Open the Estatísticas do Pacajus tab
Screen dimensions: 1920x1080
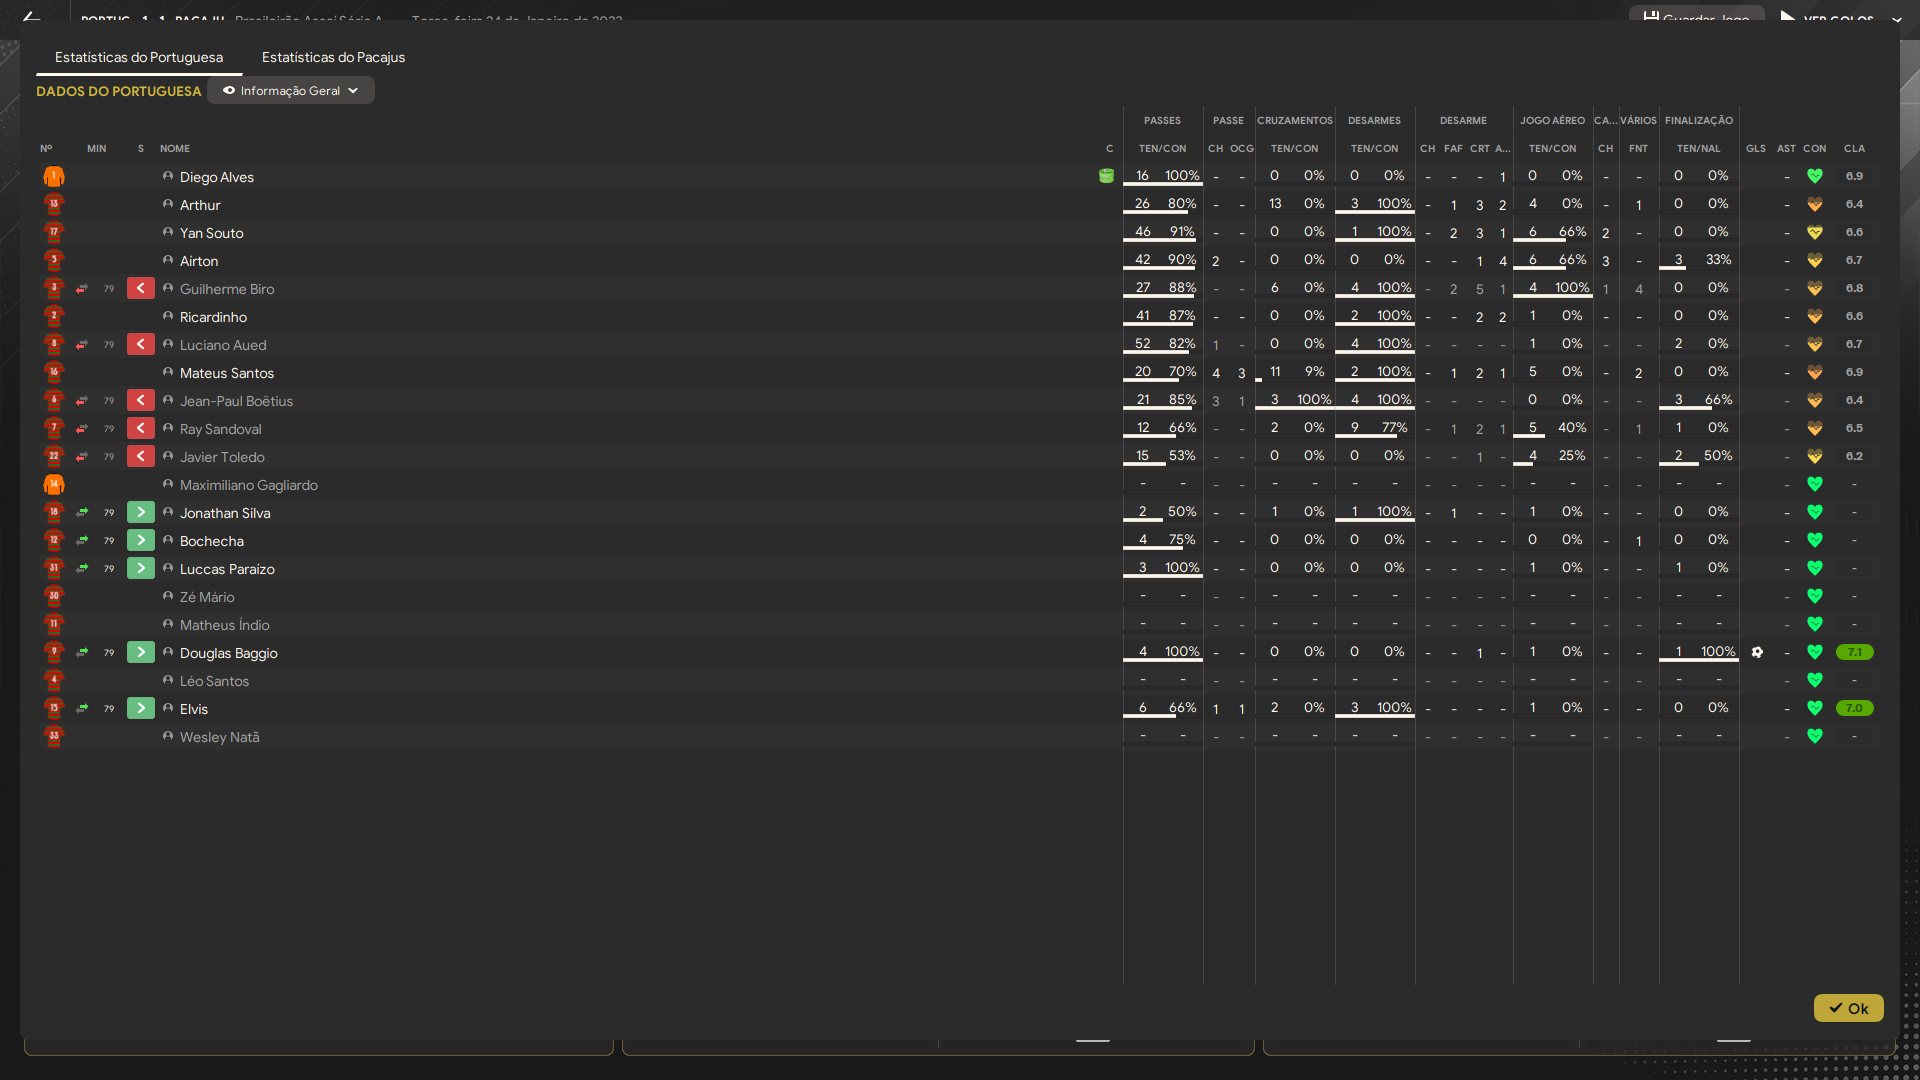click(333, 57)
